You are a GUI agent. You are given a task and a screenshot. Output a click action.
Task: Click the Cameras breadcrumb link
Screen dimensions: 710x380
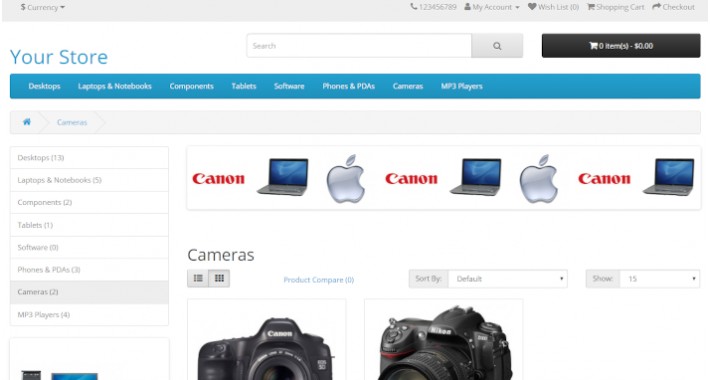click(x=72, y=122)
